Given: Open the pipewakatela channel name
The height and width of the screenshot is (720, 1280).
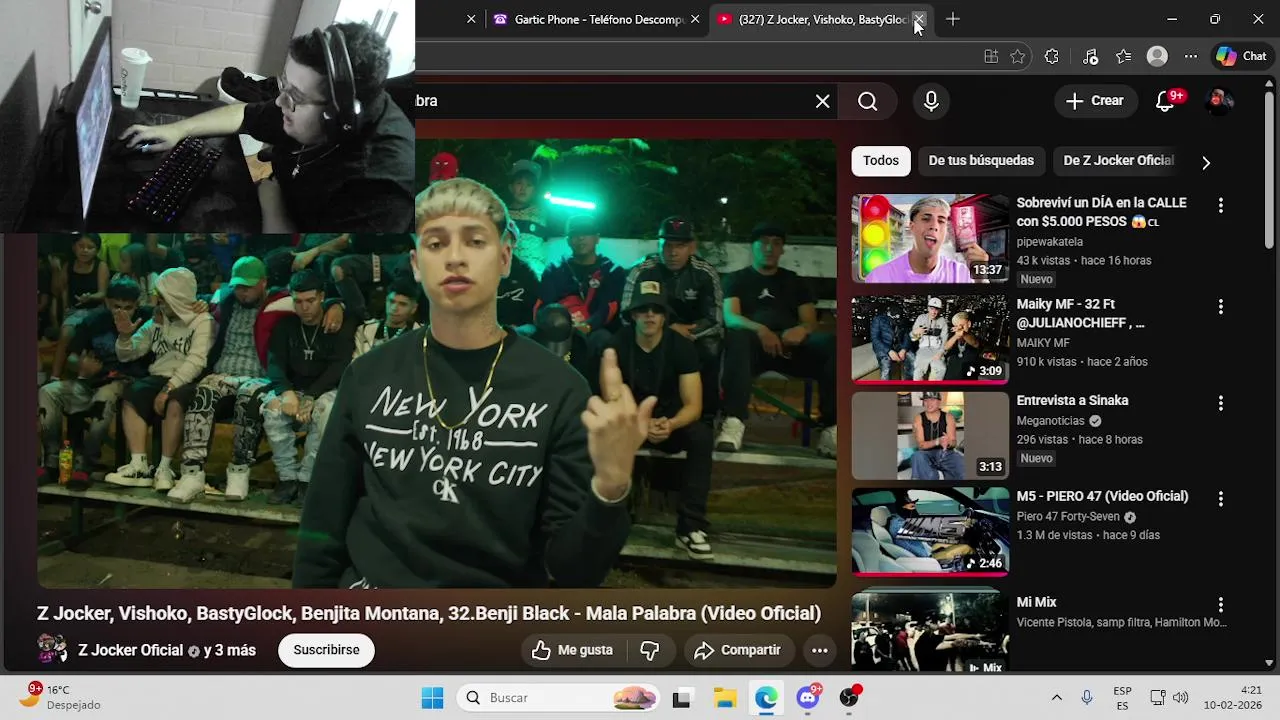Looking at the screenshot, I should (1050, 242).
